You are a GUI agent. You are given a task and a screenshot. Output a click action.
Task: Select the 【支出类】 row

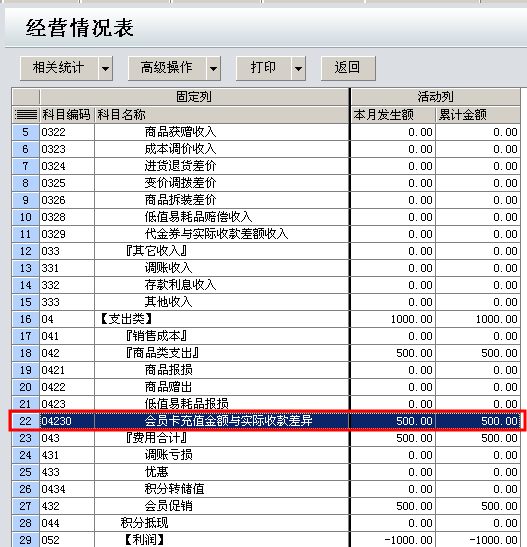266,319
